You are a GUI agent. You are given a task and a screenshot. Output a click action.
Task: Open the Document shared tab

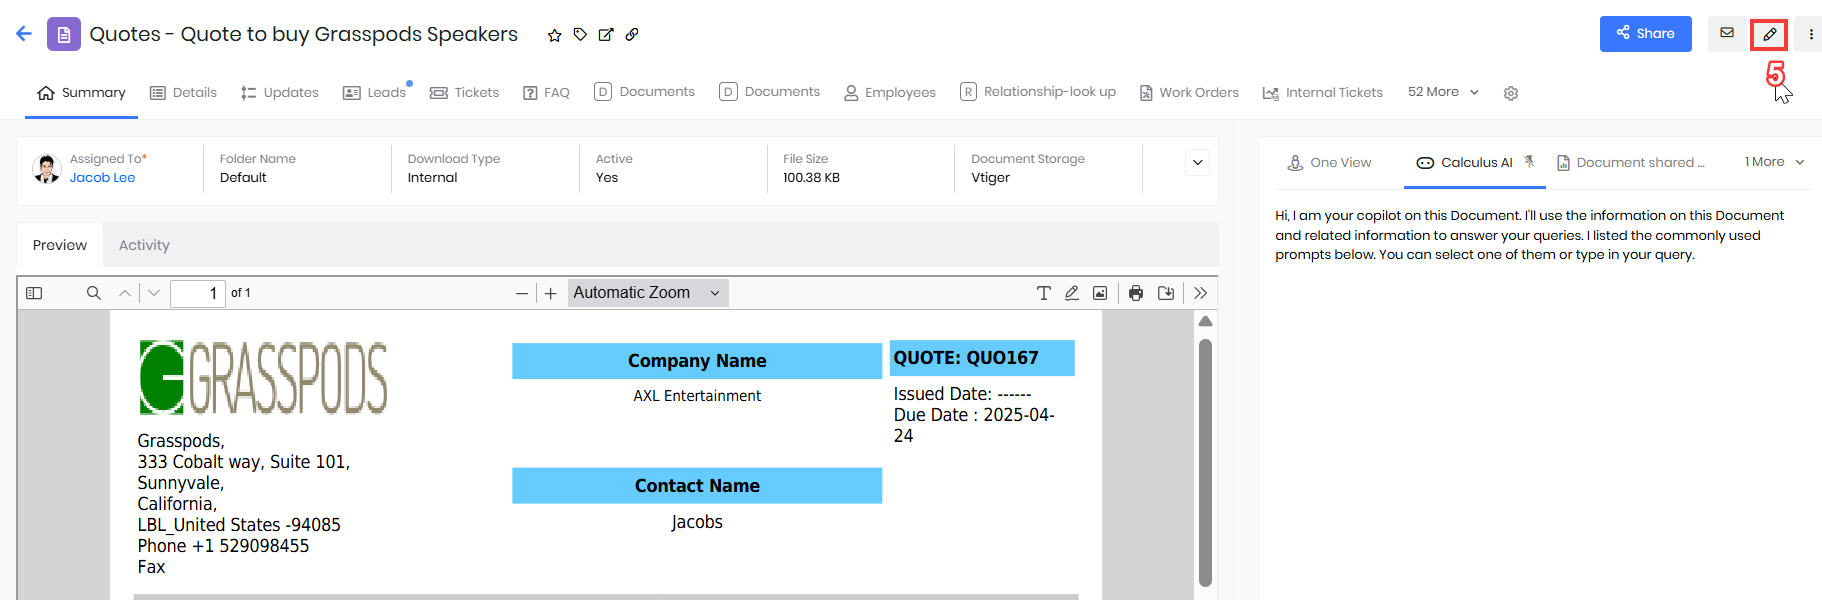pyautogui.click(x=1631, y=162)
